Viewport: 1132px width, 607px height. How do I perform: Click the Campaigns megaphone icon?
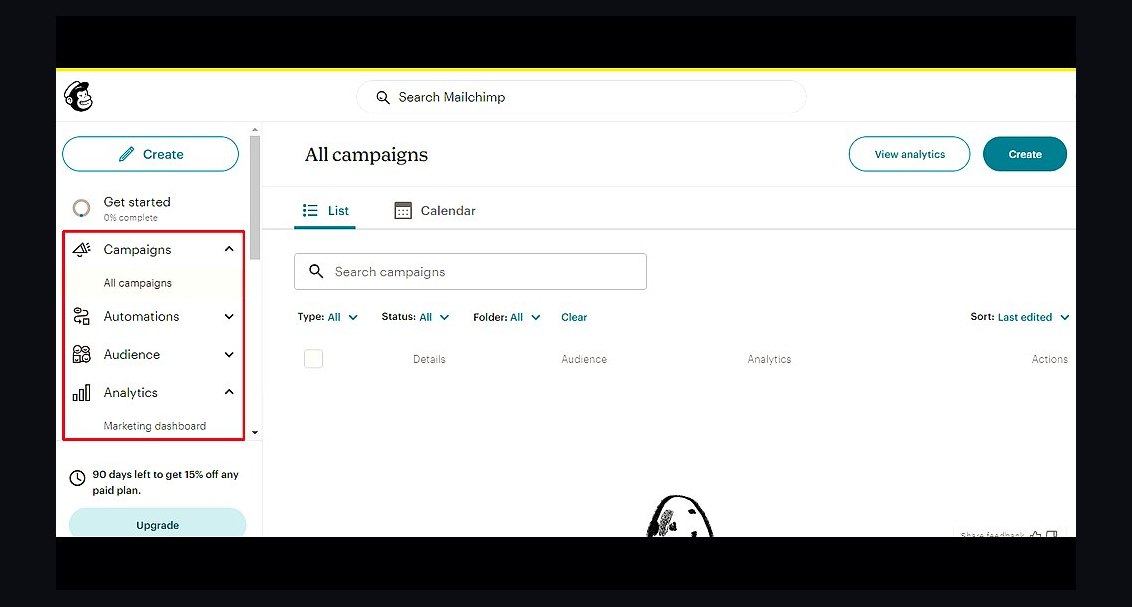[82, 250]
